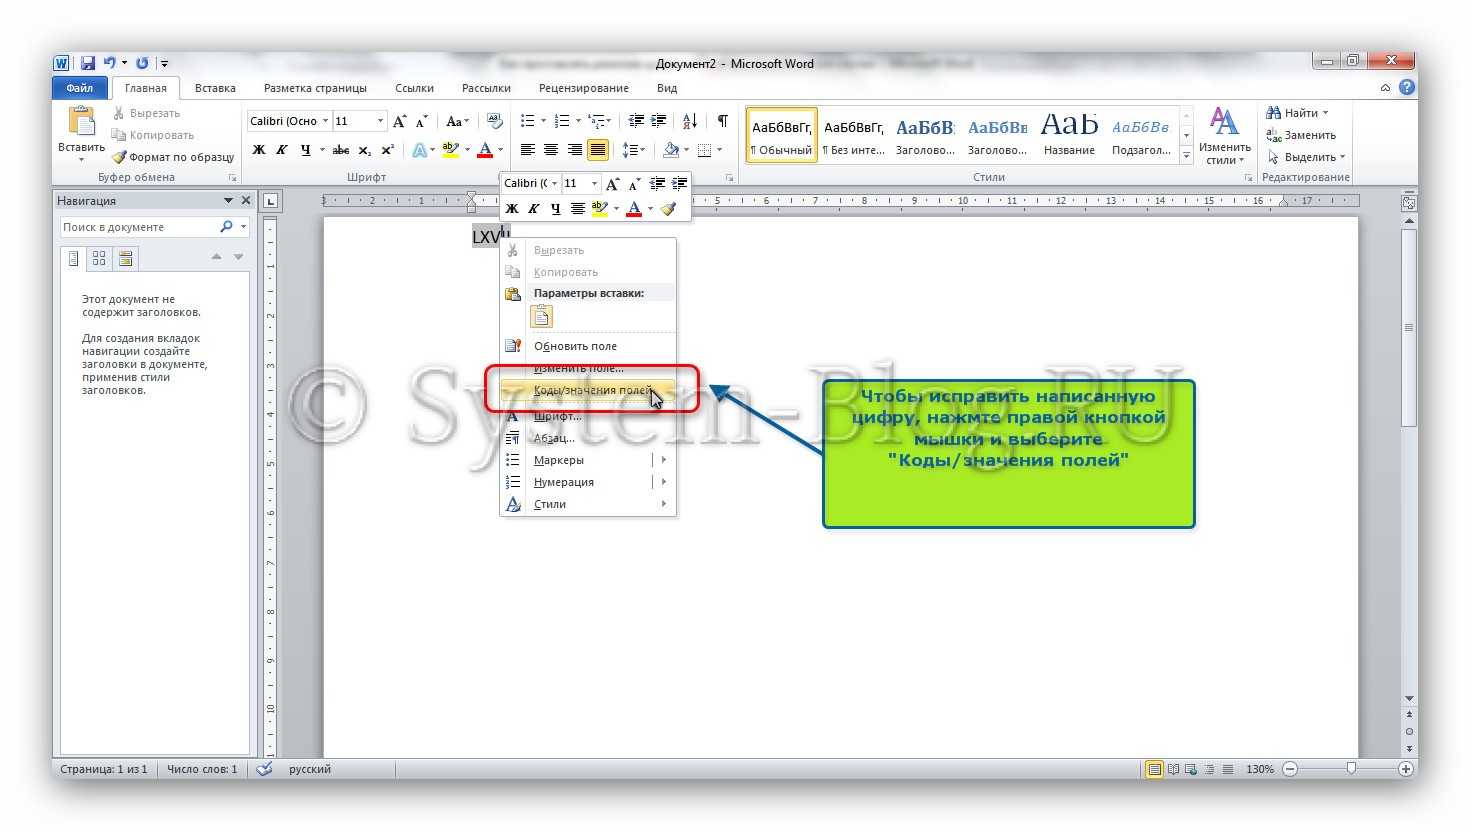1470x831 pixels.
Task: Click the navigation search field Поиск в документе
Action: [140, 227]
